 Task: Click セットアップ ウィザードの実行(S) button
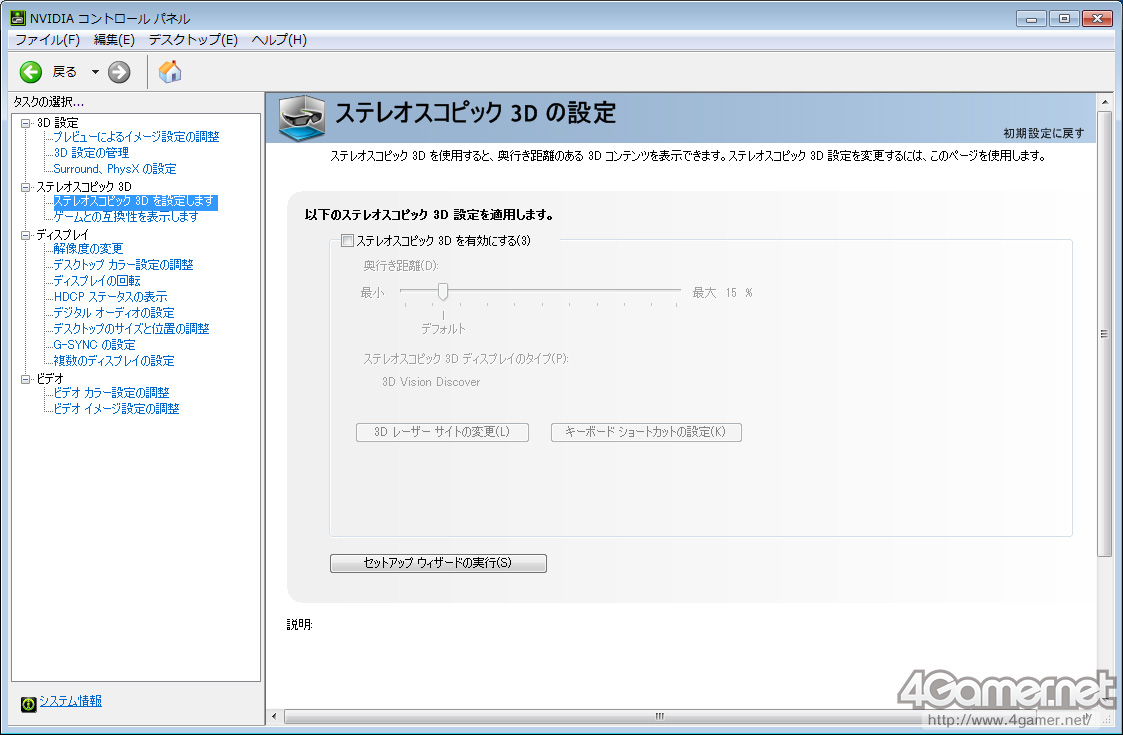tap(438, 563)
